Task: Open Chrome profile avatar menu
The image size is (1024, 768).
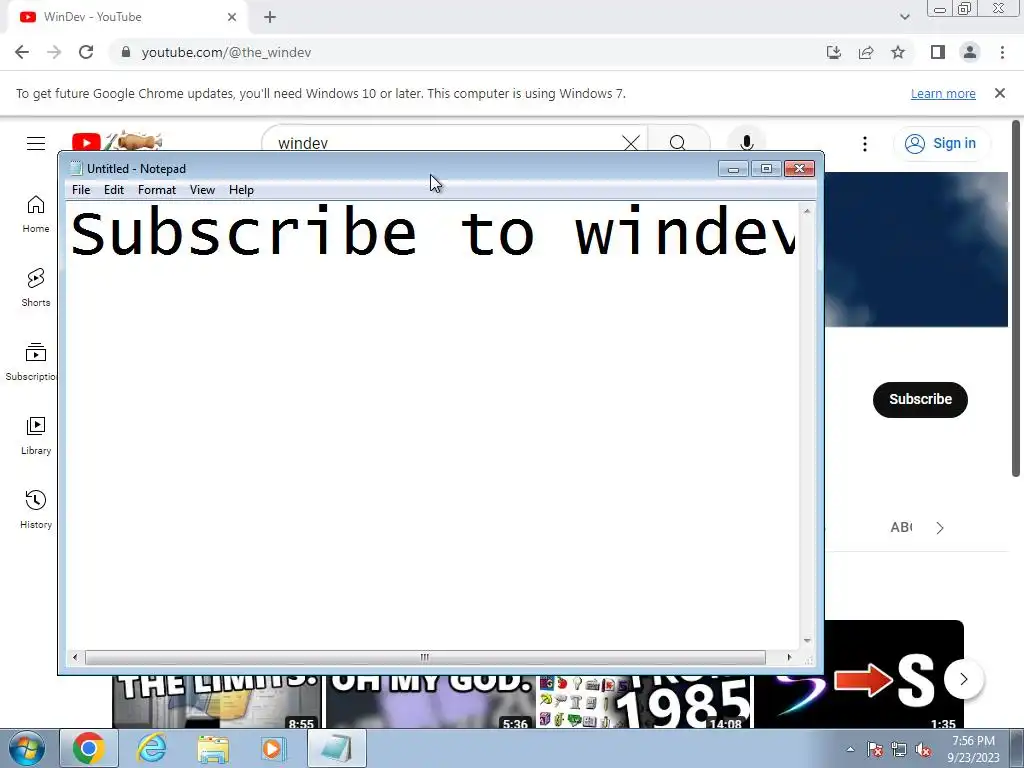Action: (970, 52)
